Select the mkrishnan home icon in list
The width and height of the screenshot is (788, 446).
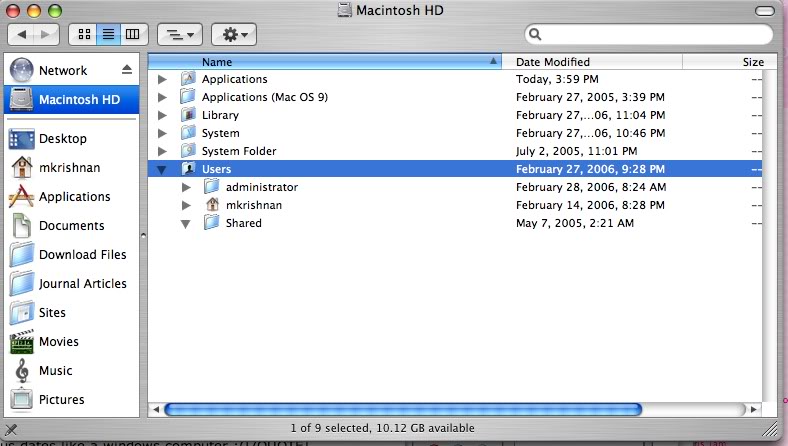click(212, 205)
